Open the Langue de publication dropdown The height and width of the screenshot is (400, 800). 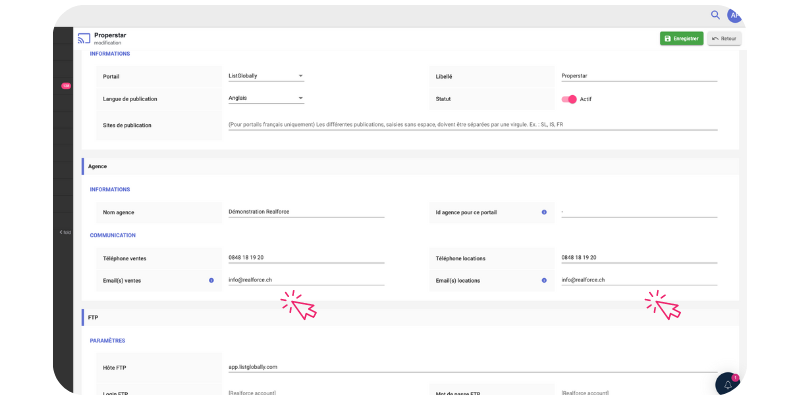266,97
